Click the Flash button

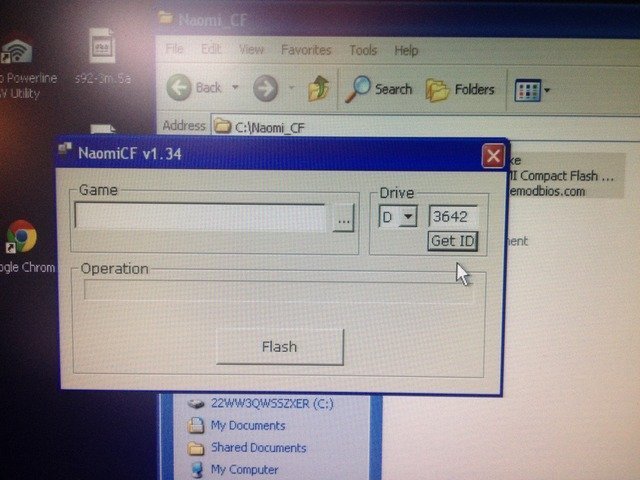point(279,347)
